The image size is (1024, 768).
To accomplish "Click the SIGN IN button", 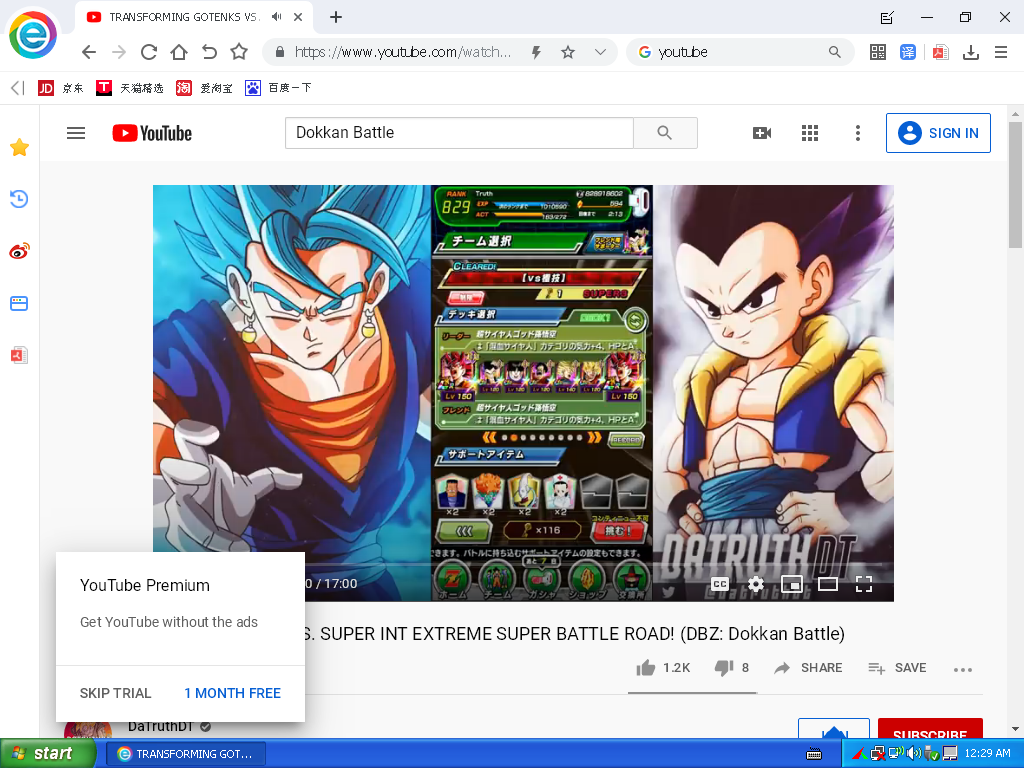I will tap(938, 132).
